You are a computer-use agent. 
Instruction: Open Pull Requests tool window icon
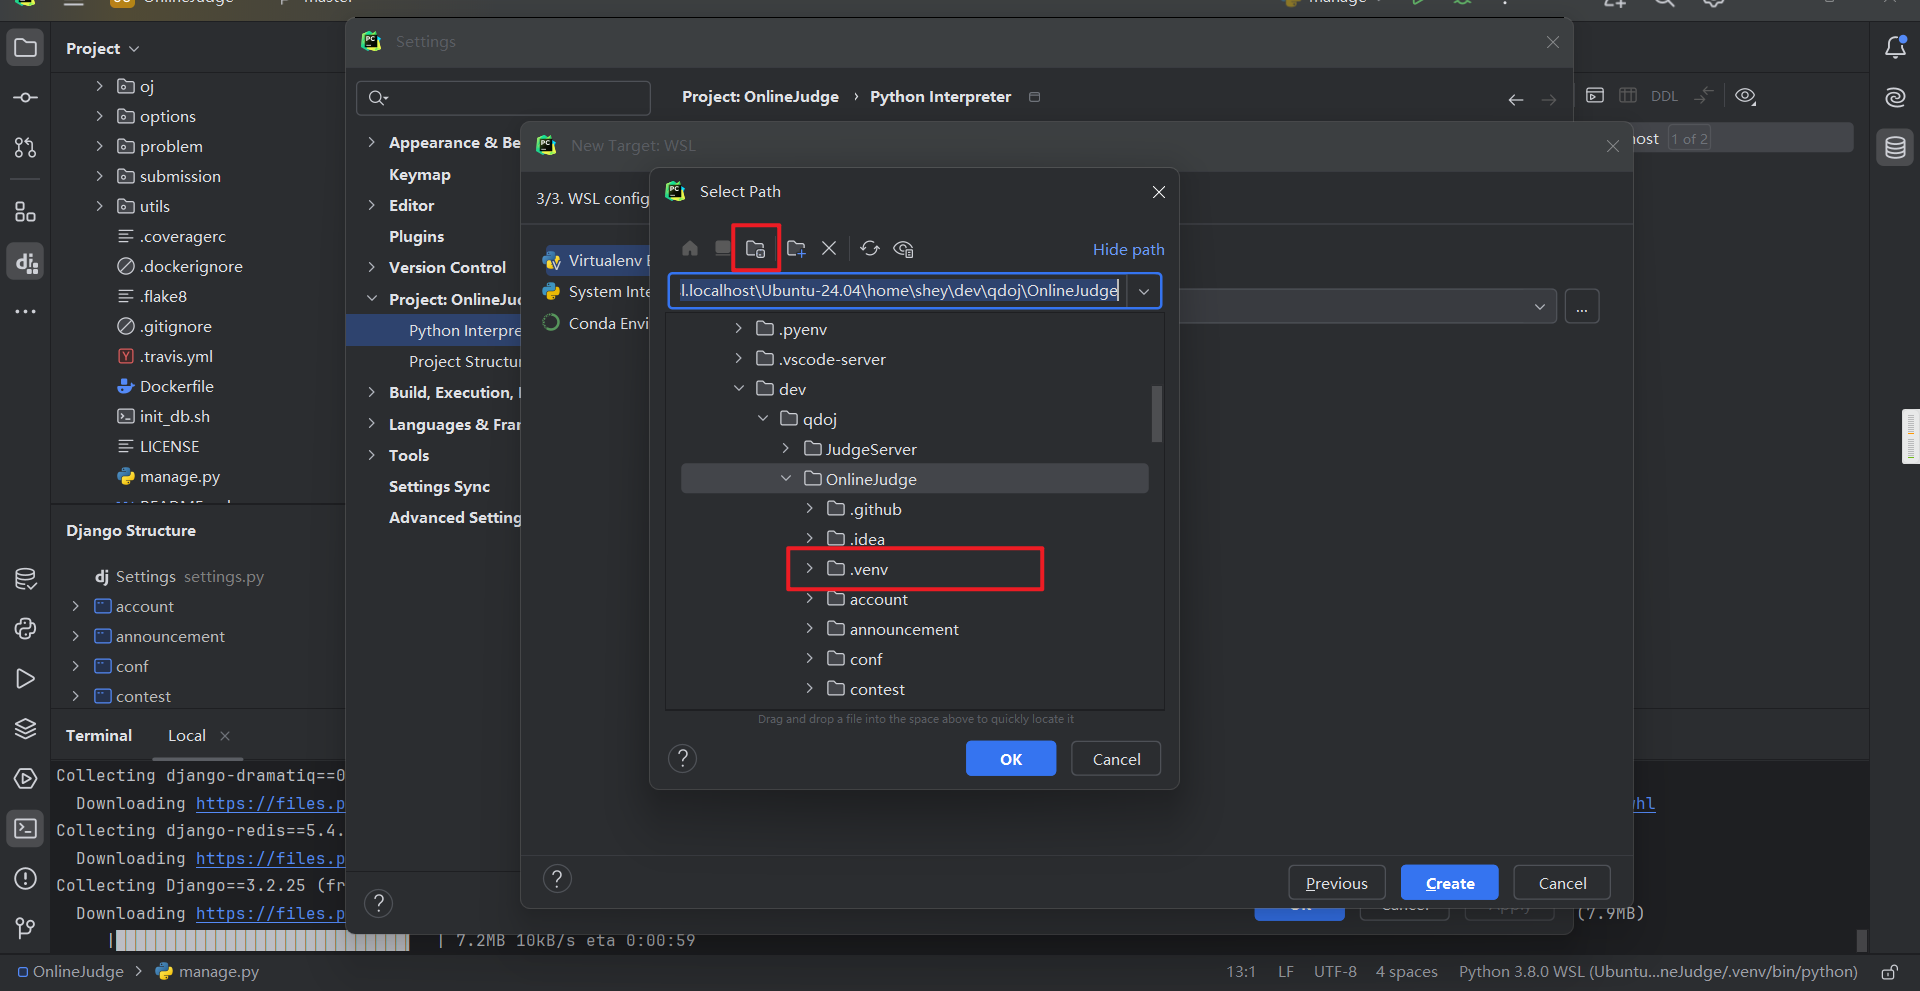coord(26,148)
